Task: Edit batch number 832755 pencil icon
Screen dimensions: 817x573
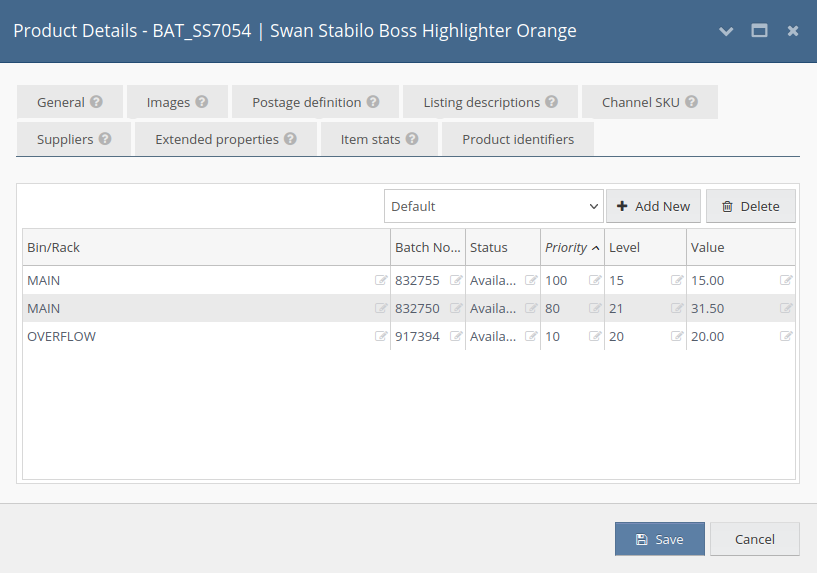Action: tap(456, 280)
